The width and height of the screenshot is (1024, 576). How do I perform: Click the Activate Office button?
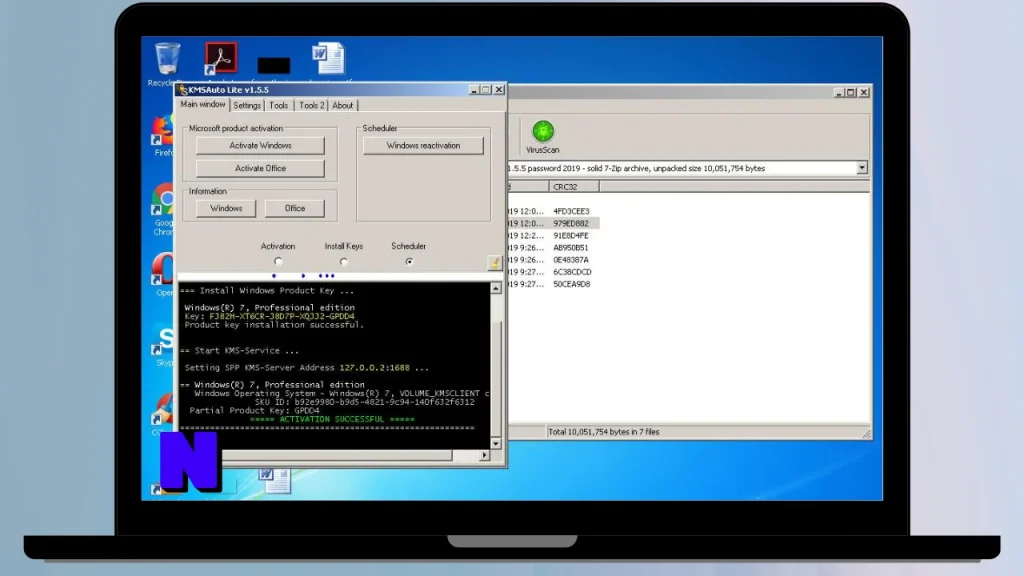tap(260, 168)
